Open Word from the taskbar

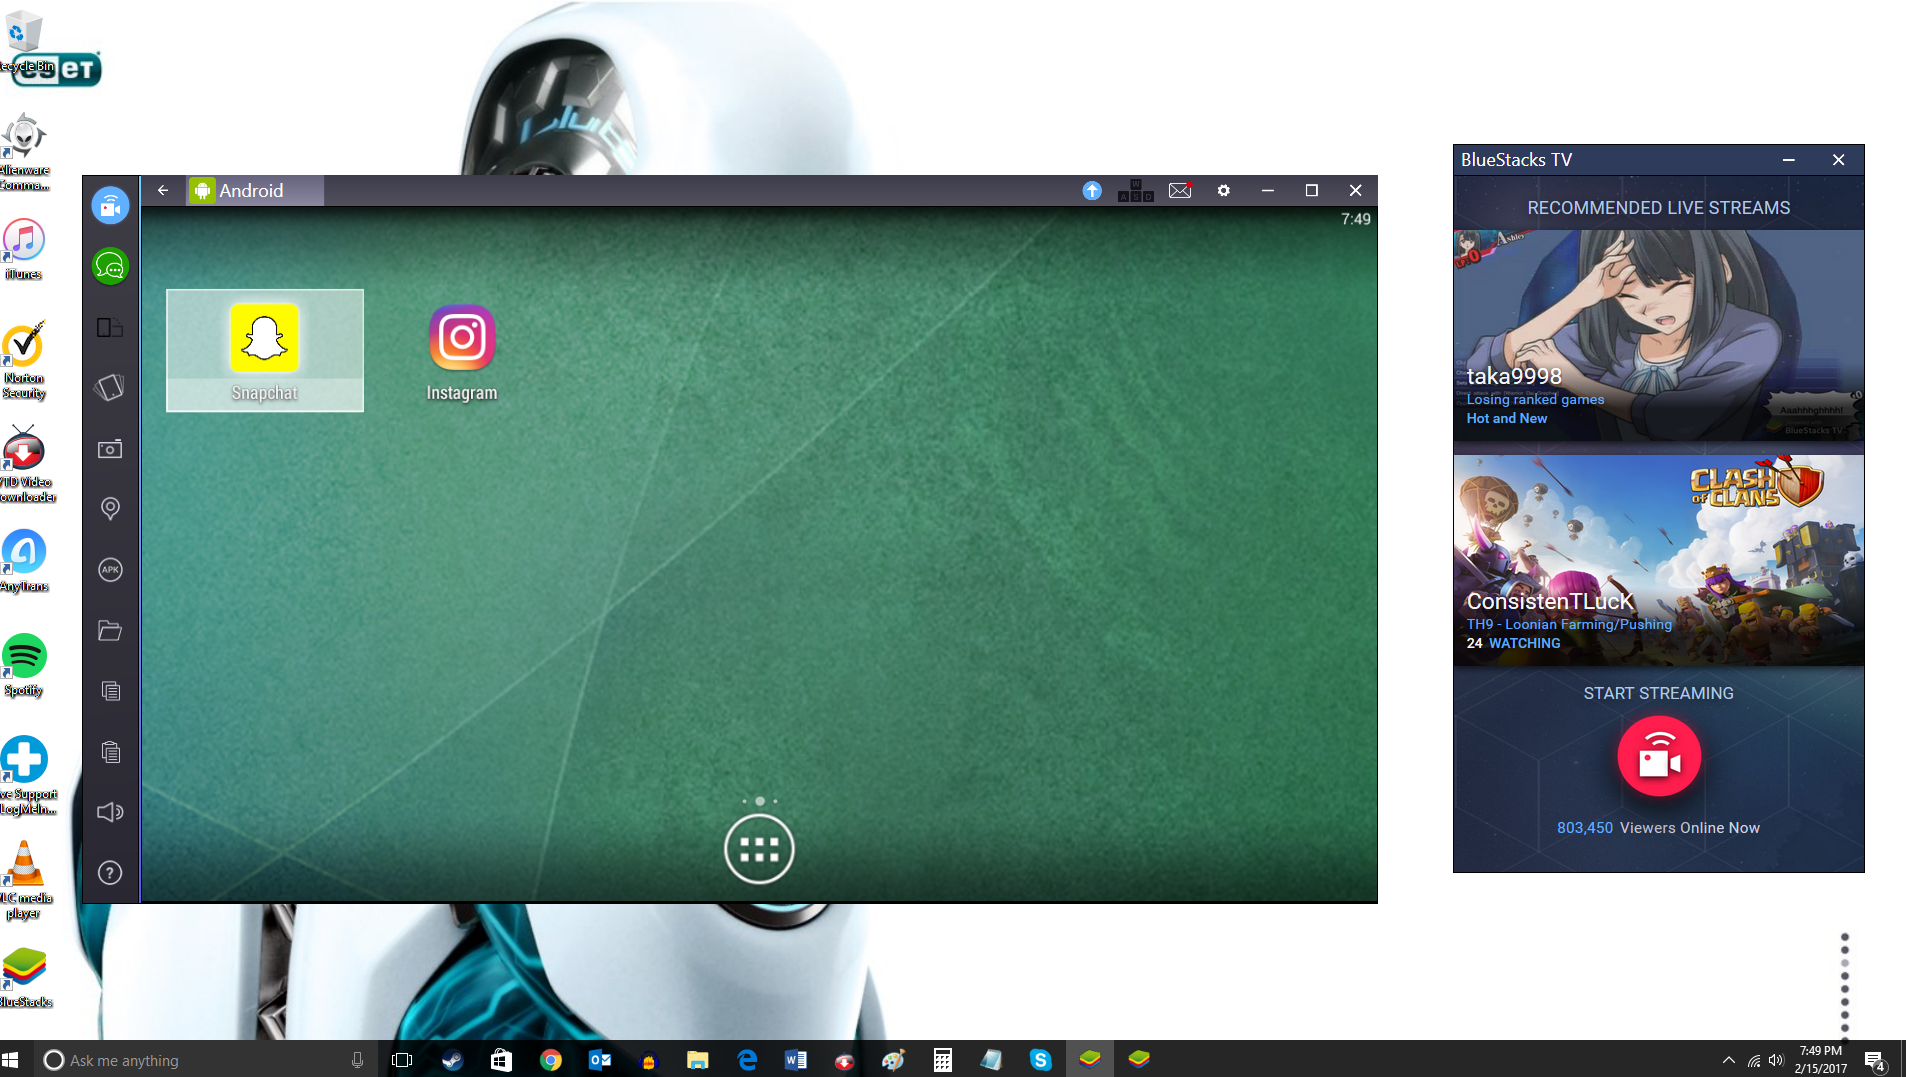point(796,1060)
